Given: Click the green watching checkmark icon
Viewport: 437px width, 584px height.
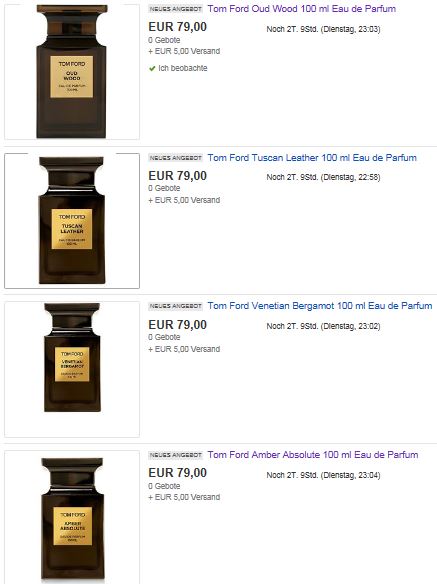Looking at the screenshot, I should [x=152, y=69].
